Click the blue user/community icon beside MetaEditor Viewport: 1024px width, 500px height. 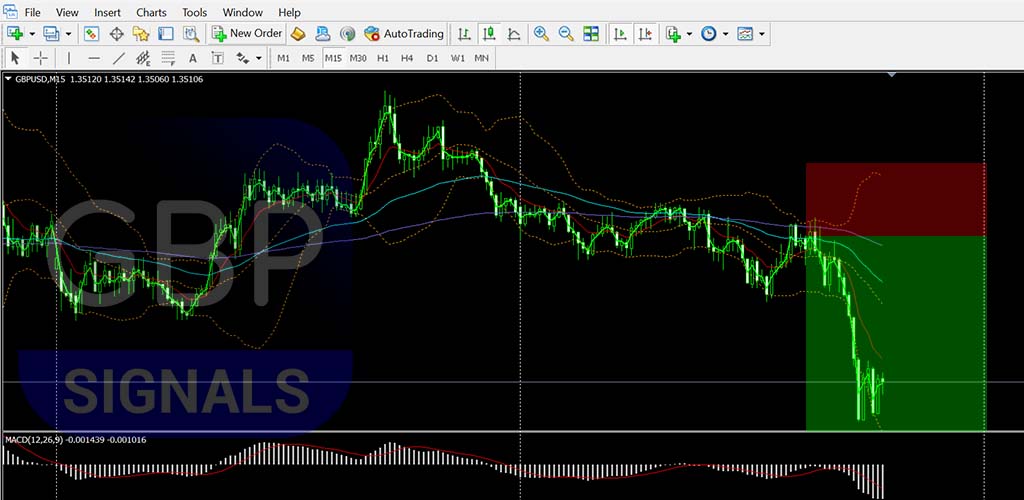click(x=323, y=33)
